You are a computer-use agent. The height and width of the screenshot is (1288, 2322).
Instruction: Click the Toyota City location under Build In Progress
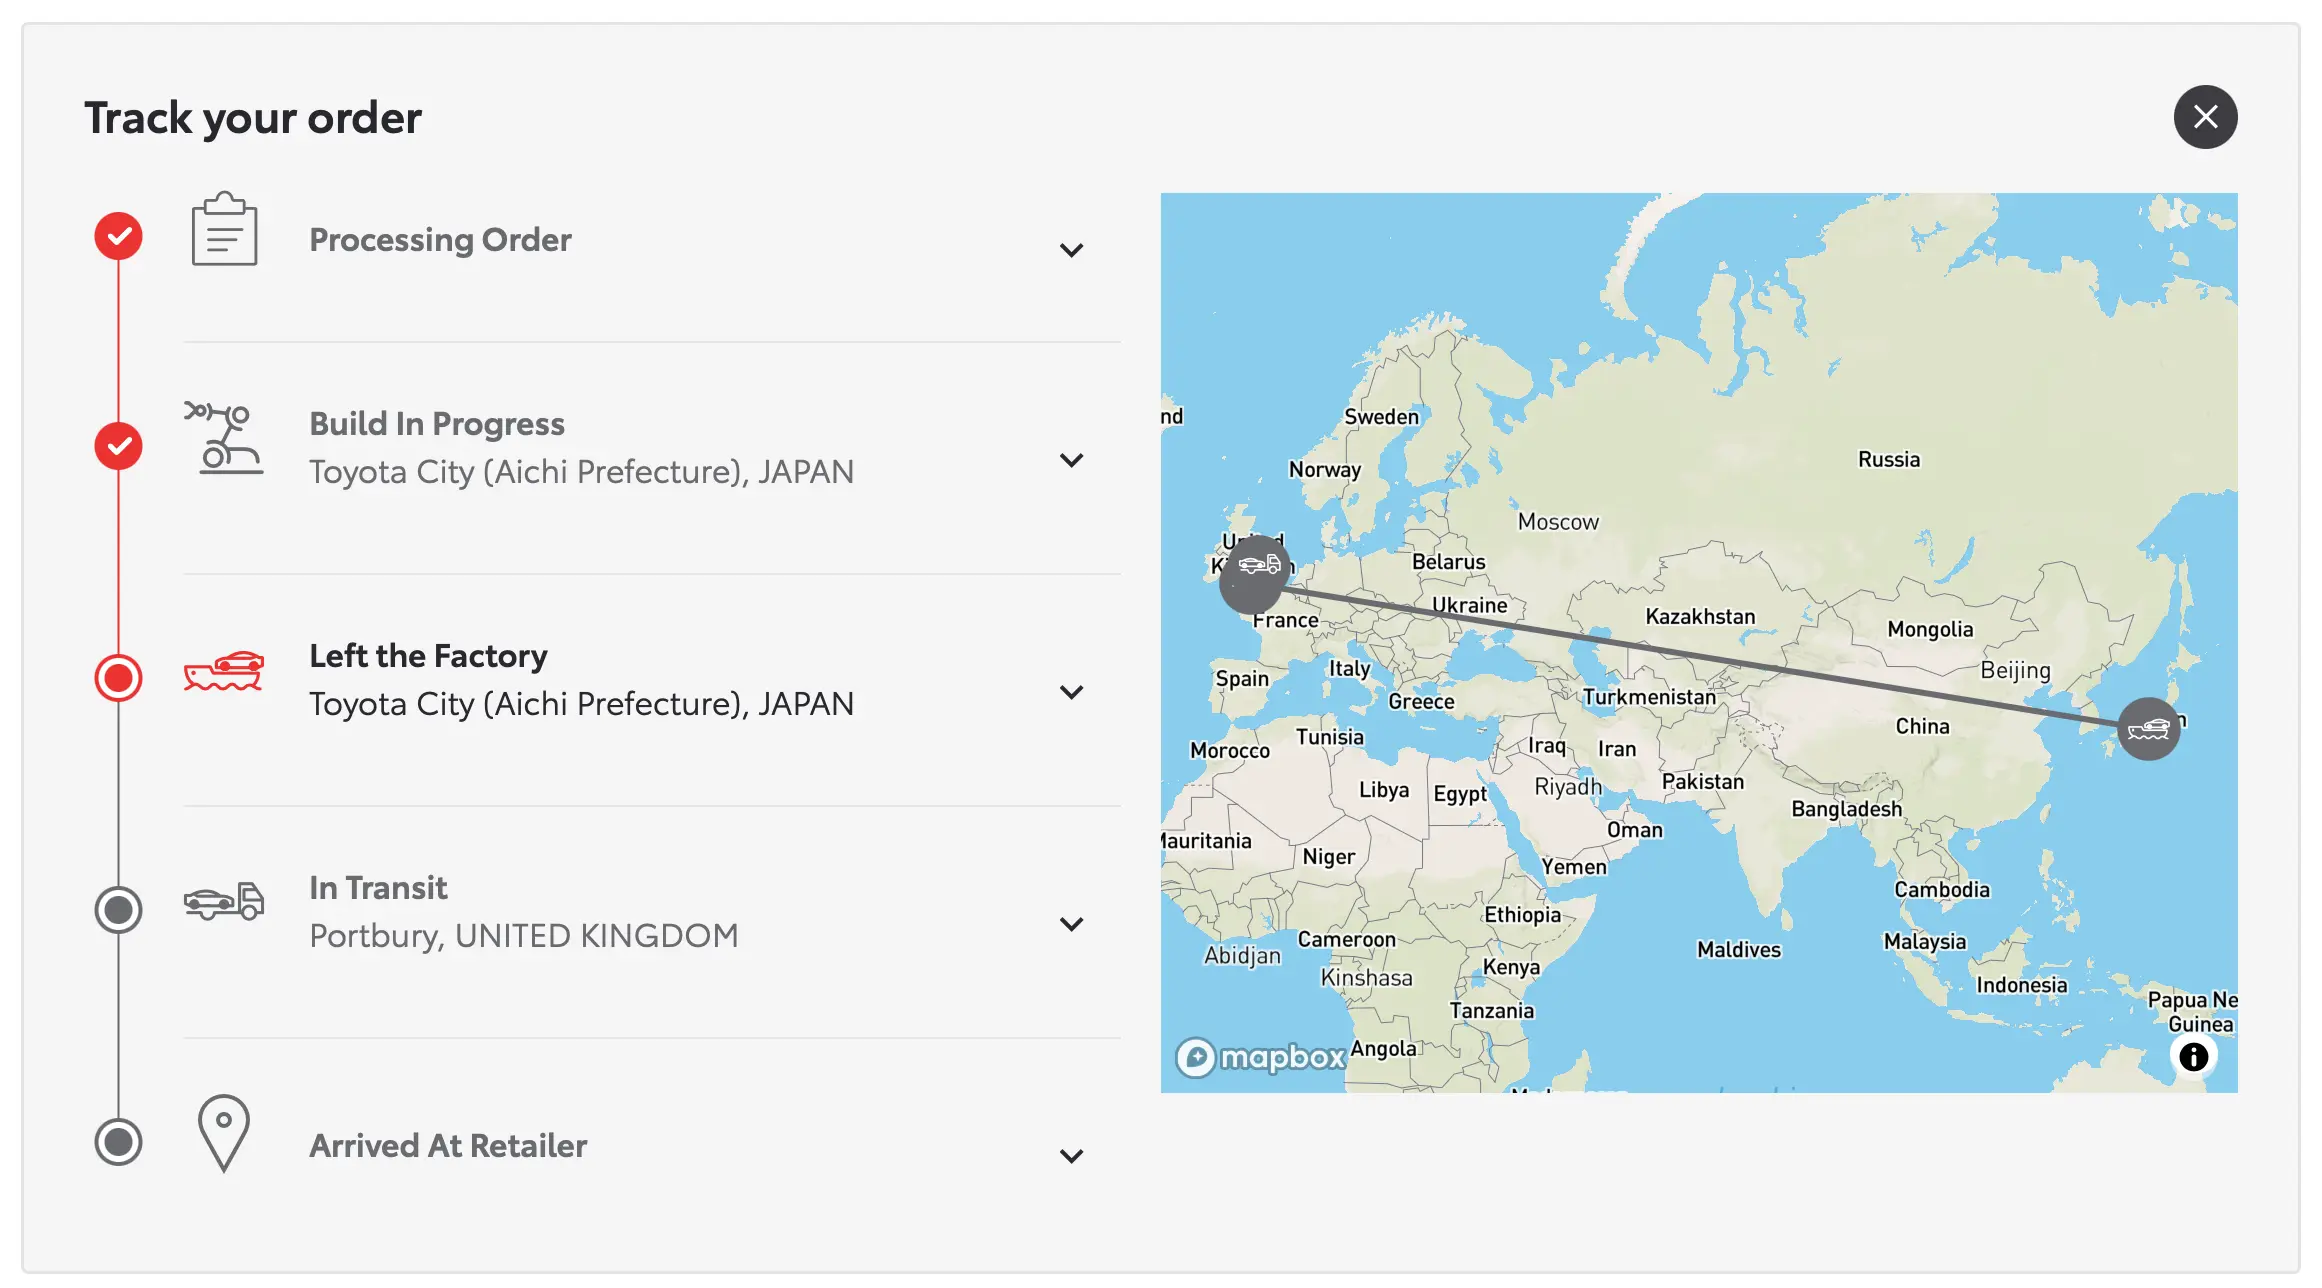tap(581, 472)
